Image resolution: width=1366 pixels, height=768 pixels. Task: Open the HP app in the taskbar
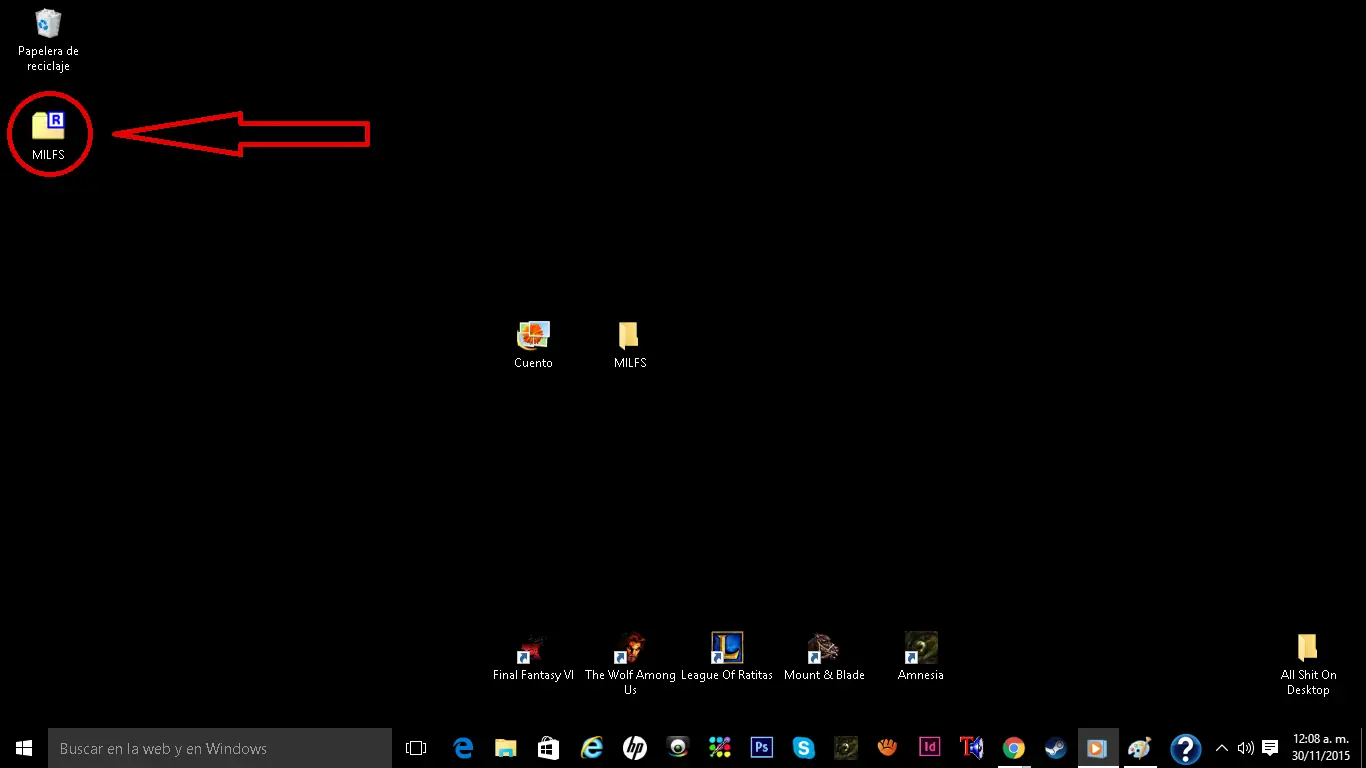pyautogui.click(x=635, y=748)
